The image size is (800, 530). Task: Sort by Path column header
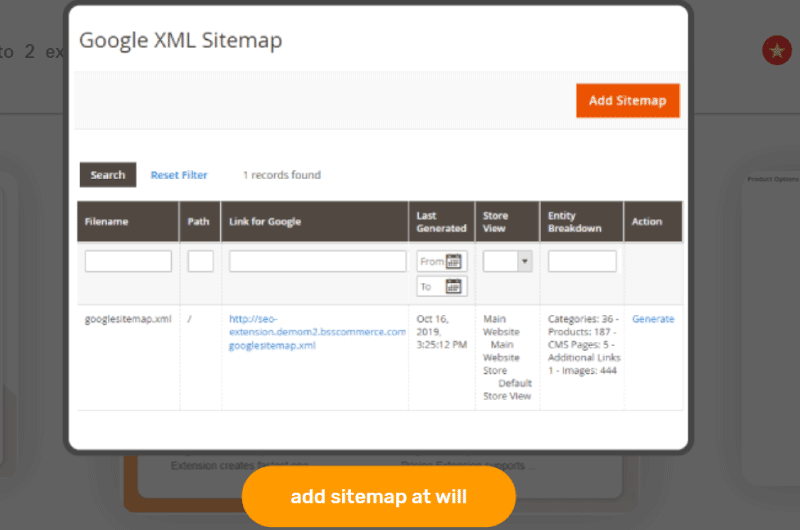click(x=200, y=221)
